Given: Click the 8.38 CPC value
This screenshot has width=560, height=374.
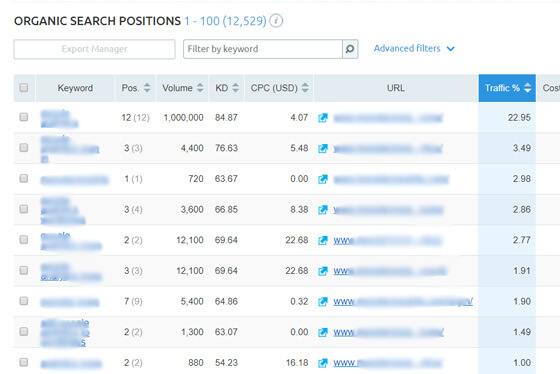Looking at the screenshot, I should click(299, 209).
